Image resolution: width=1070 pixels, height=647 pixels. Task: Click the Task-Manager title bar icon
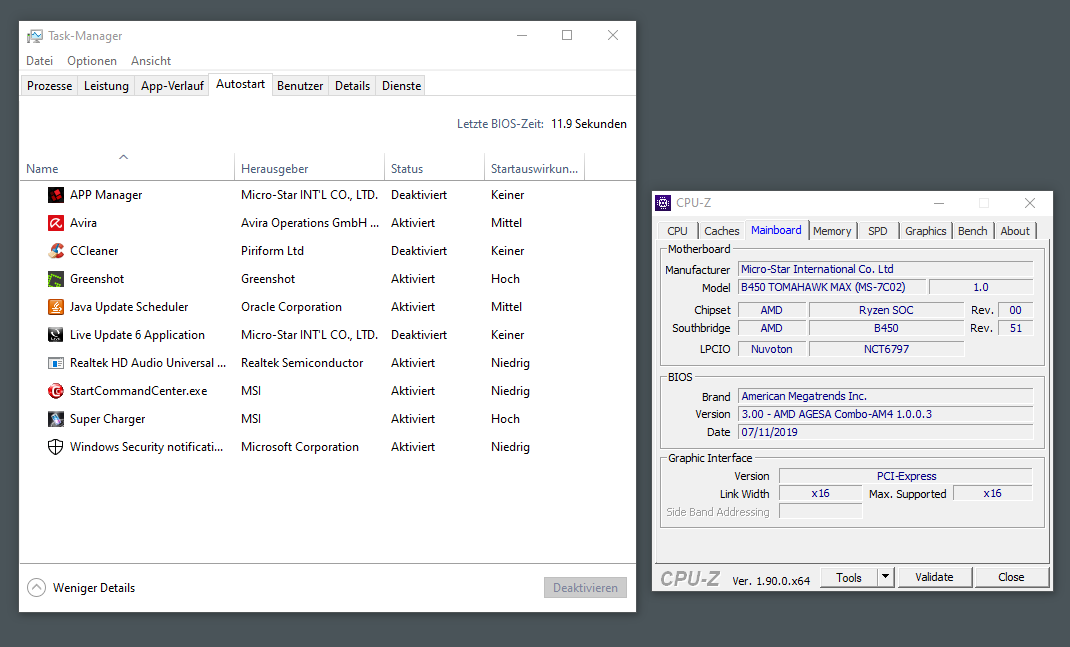click(35, 36)
